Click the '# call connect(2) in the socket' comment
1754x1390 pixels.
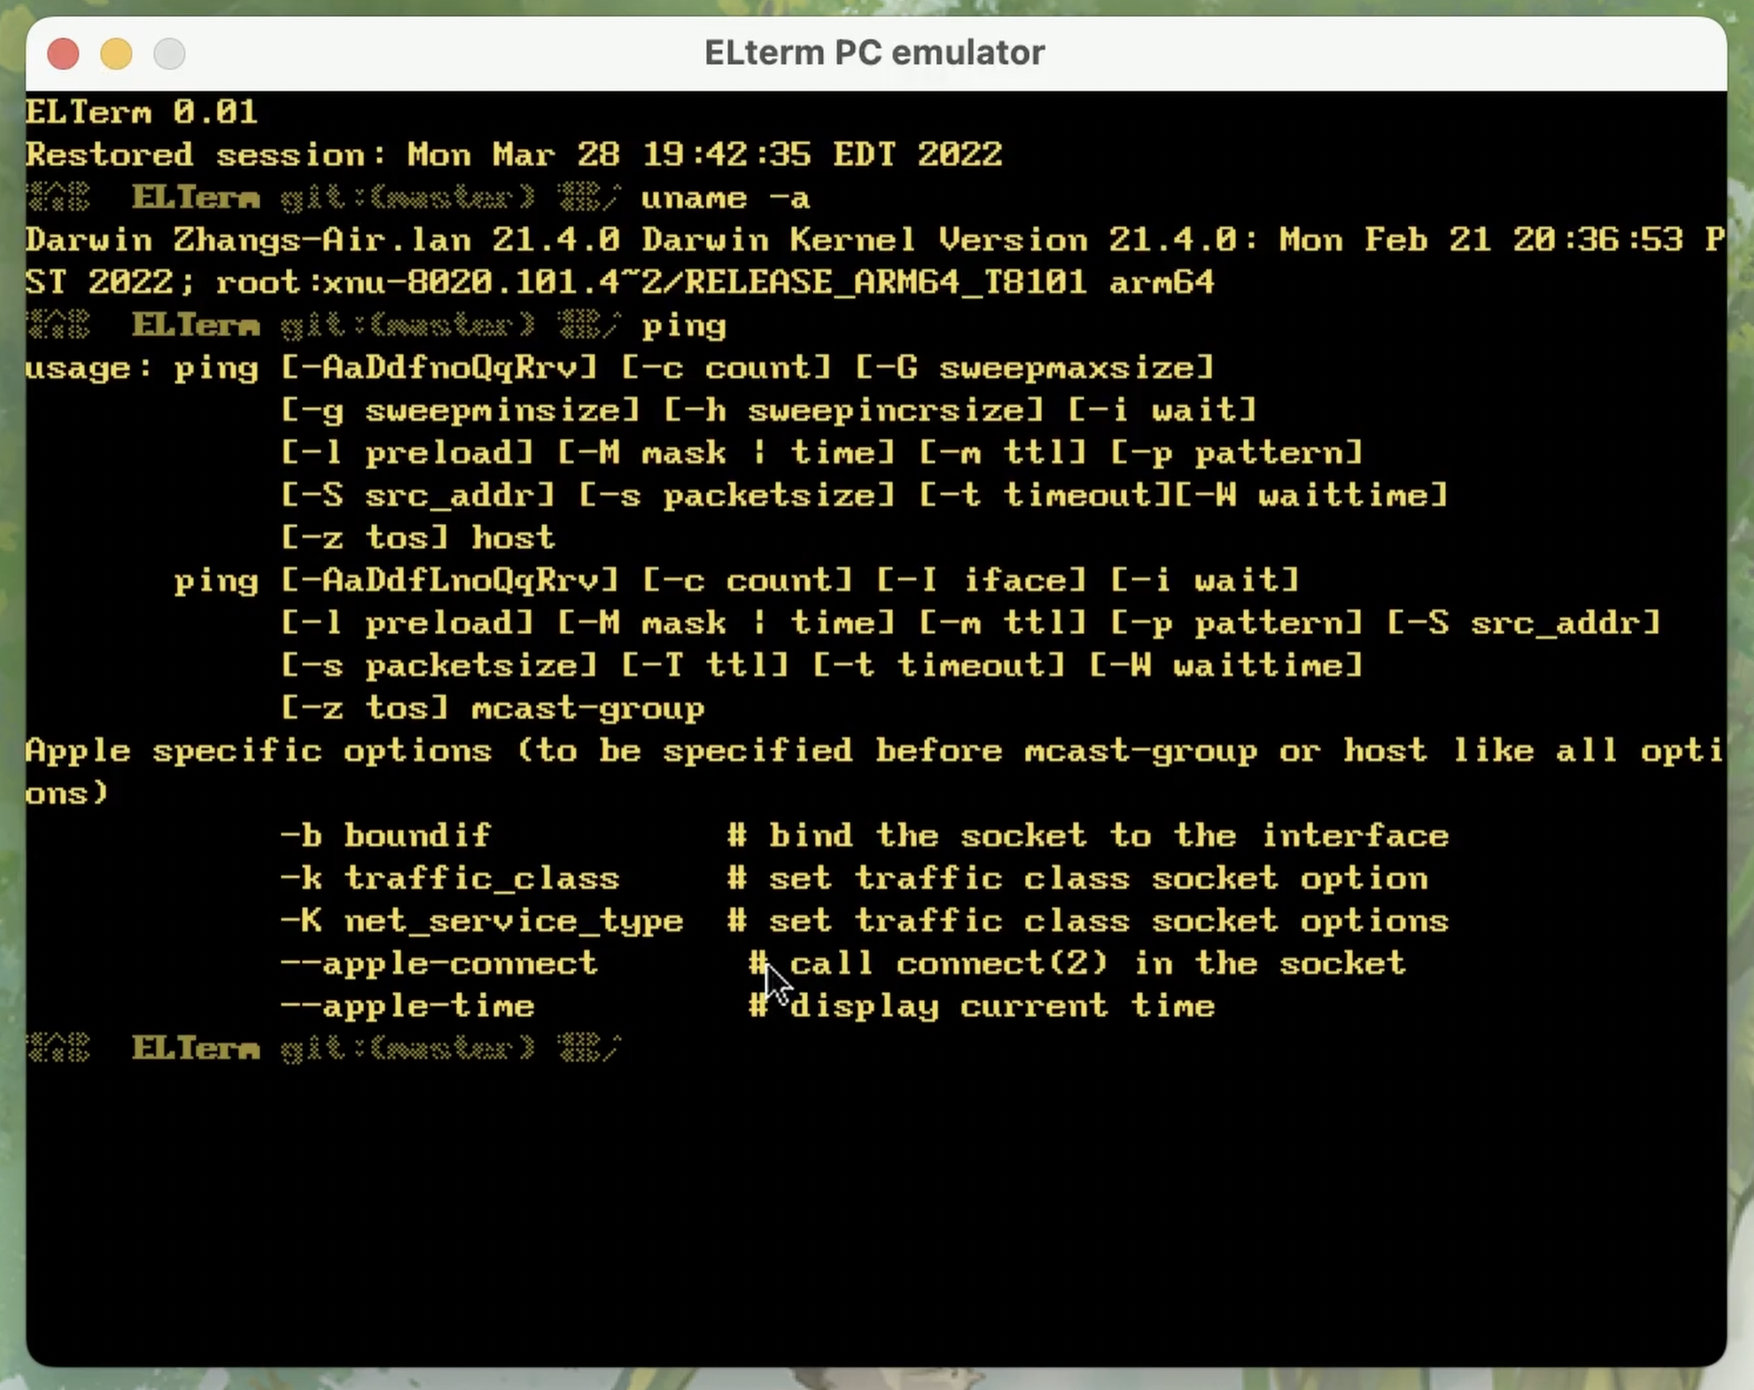1077,963
